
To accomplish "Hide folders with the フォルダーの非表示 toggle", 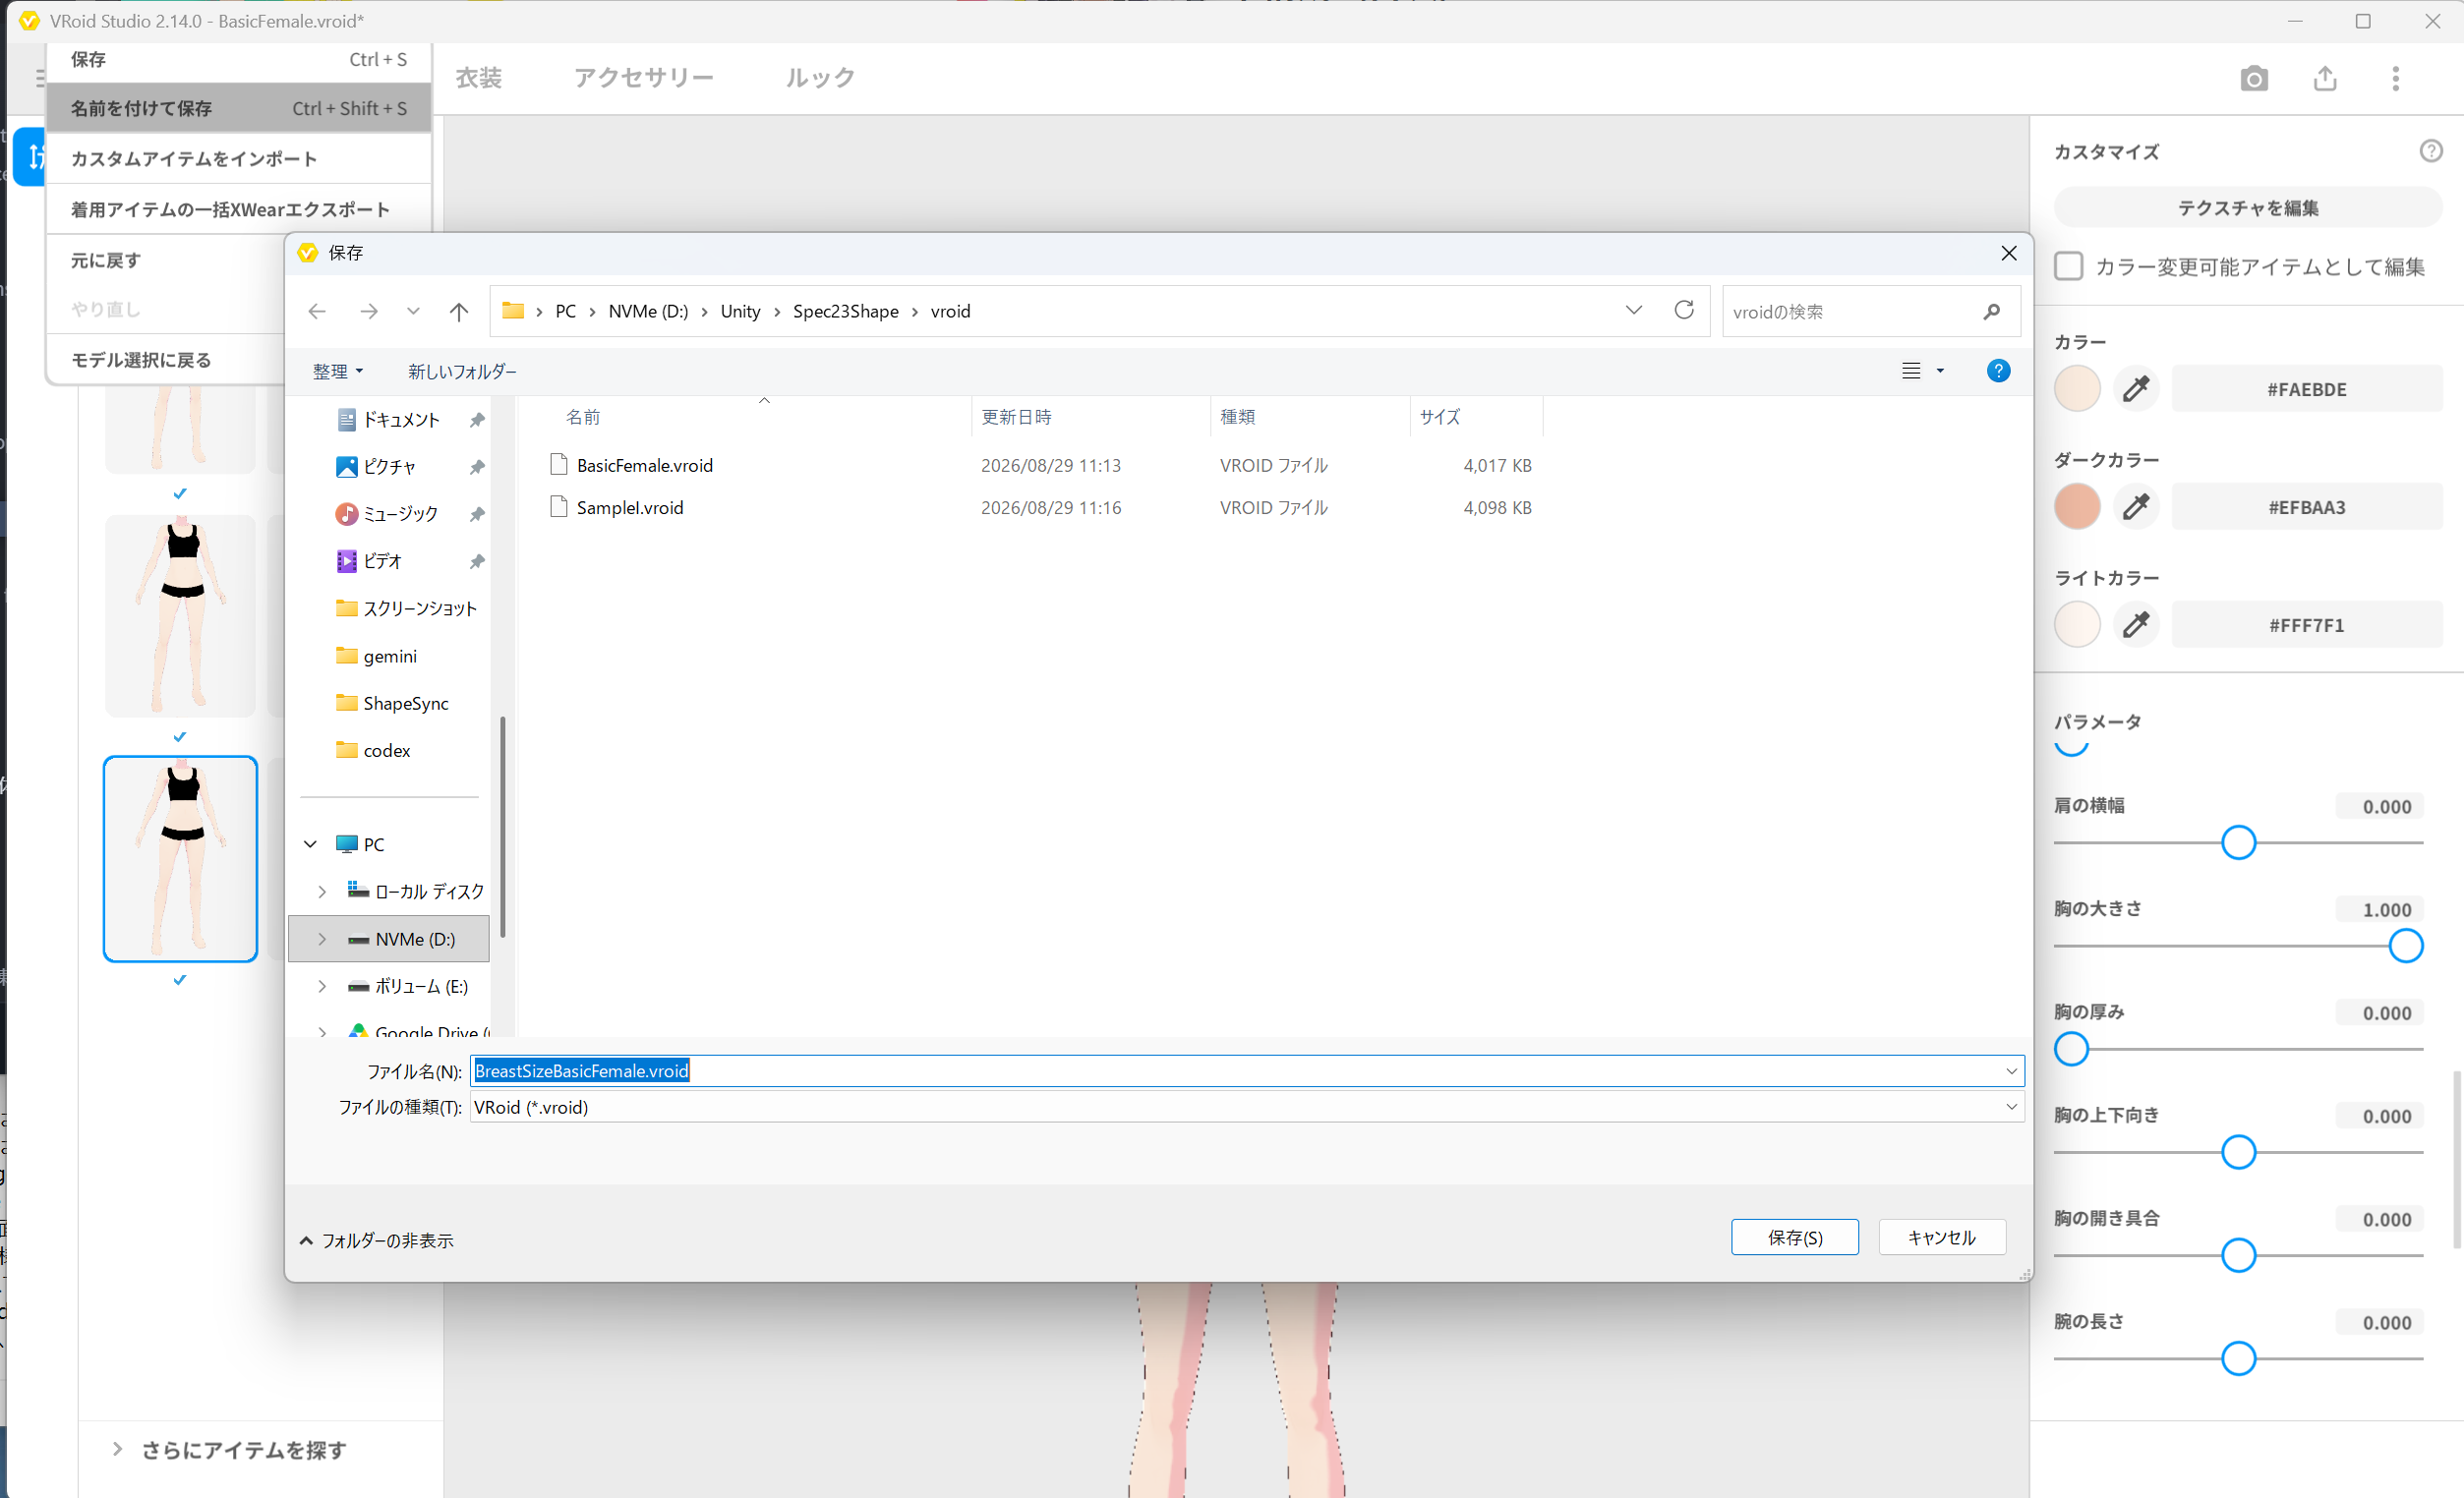I will pos(377,1240).
